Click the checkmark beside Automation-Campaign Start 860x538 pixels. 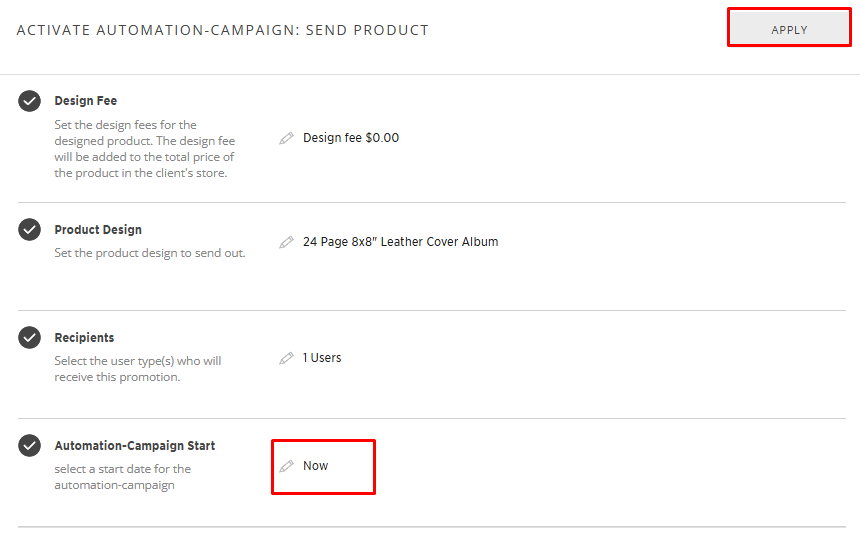click(x=30, y=446)
